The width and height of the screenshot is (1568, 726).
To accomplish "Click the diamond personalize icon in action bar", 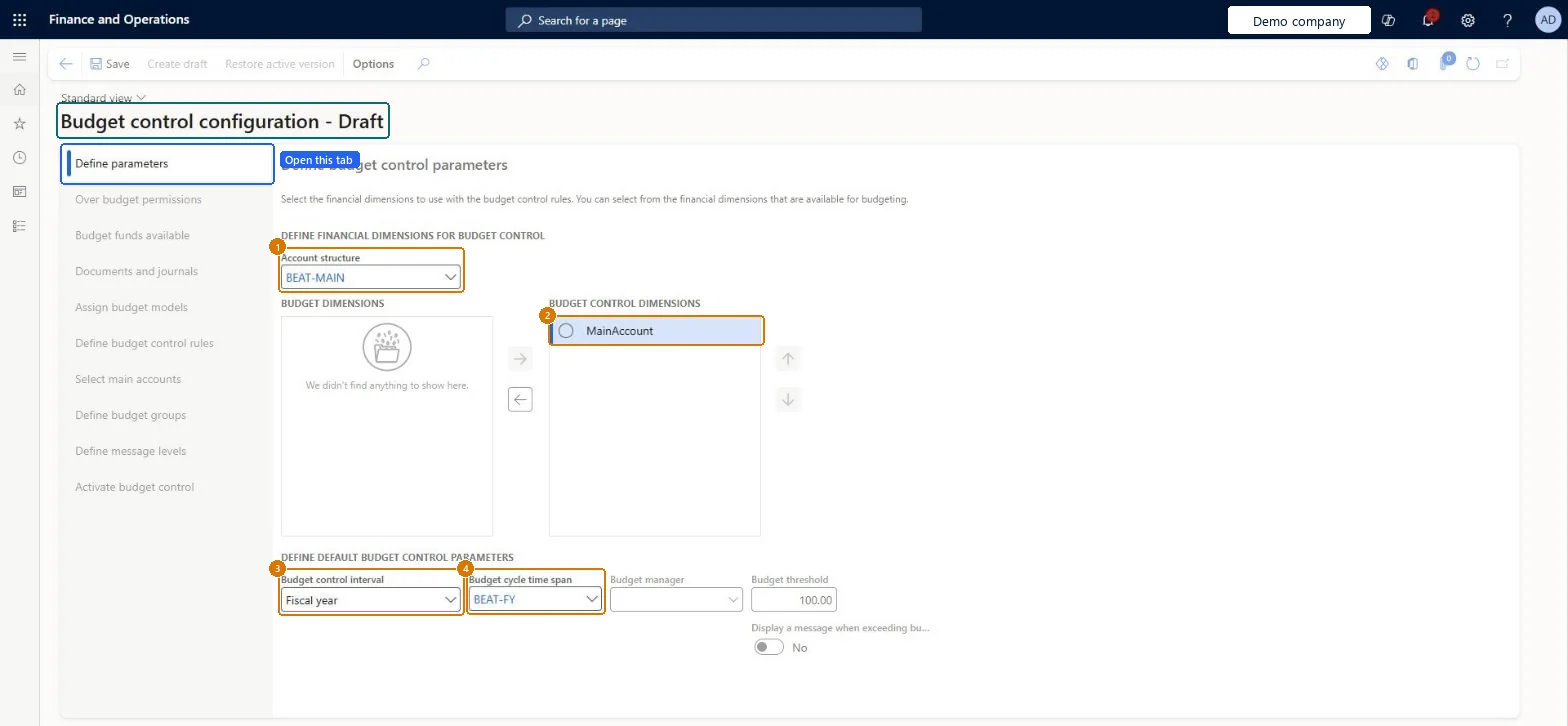I will 1383,64.
